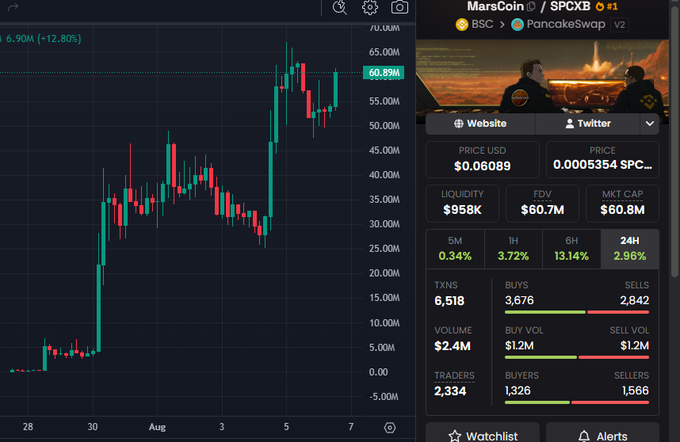This screenshot has width=680, height=442.
Task: Click the FDV $60.7M box
Action: point(542,203)
